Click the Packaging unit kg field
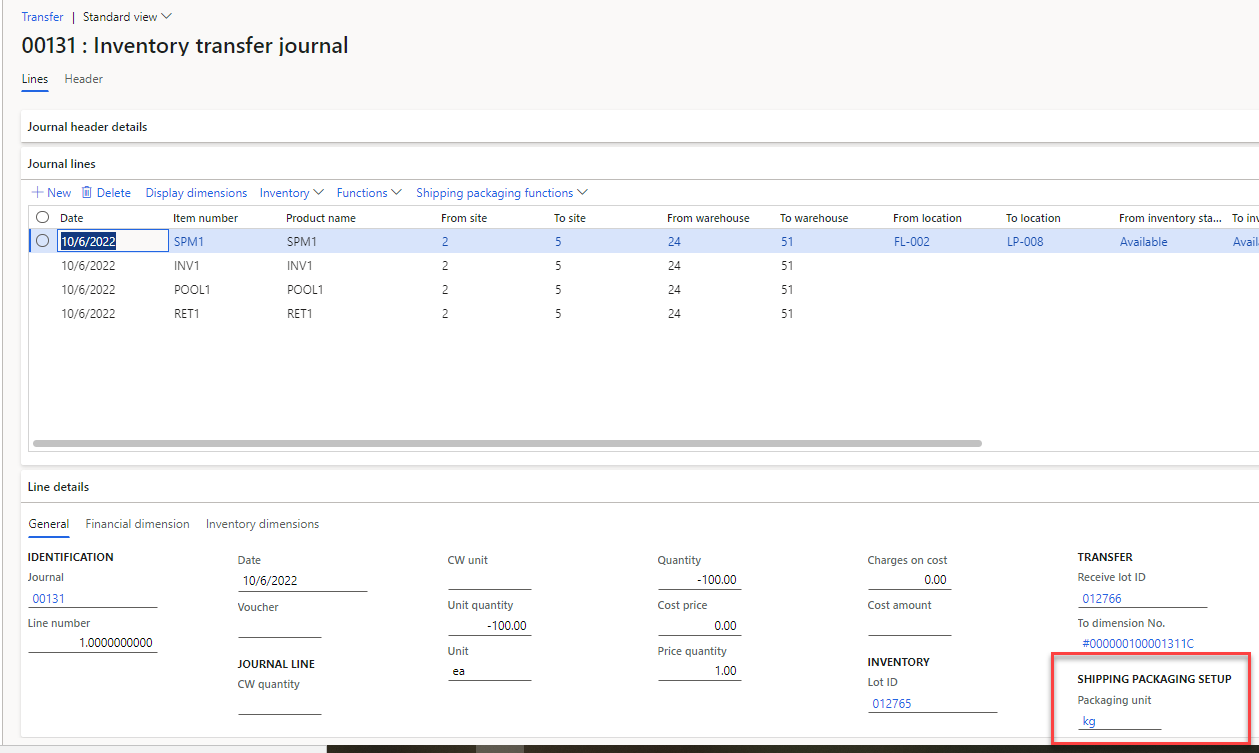1259x753 pixels. point(1118,721)
